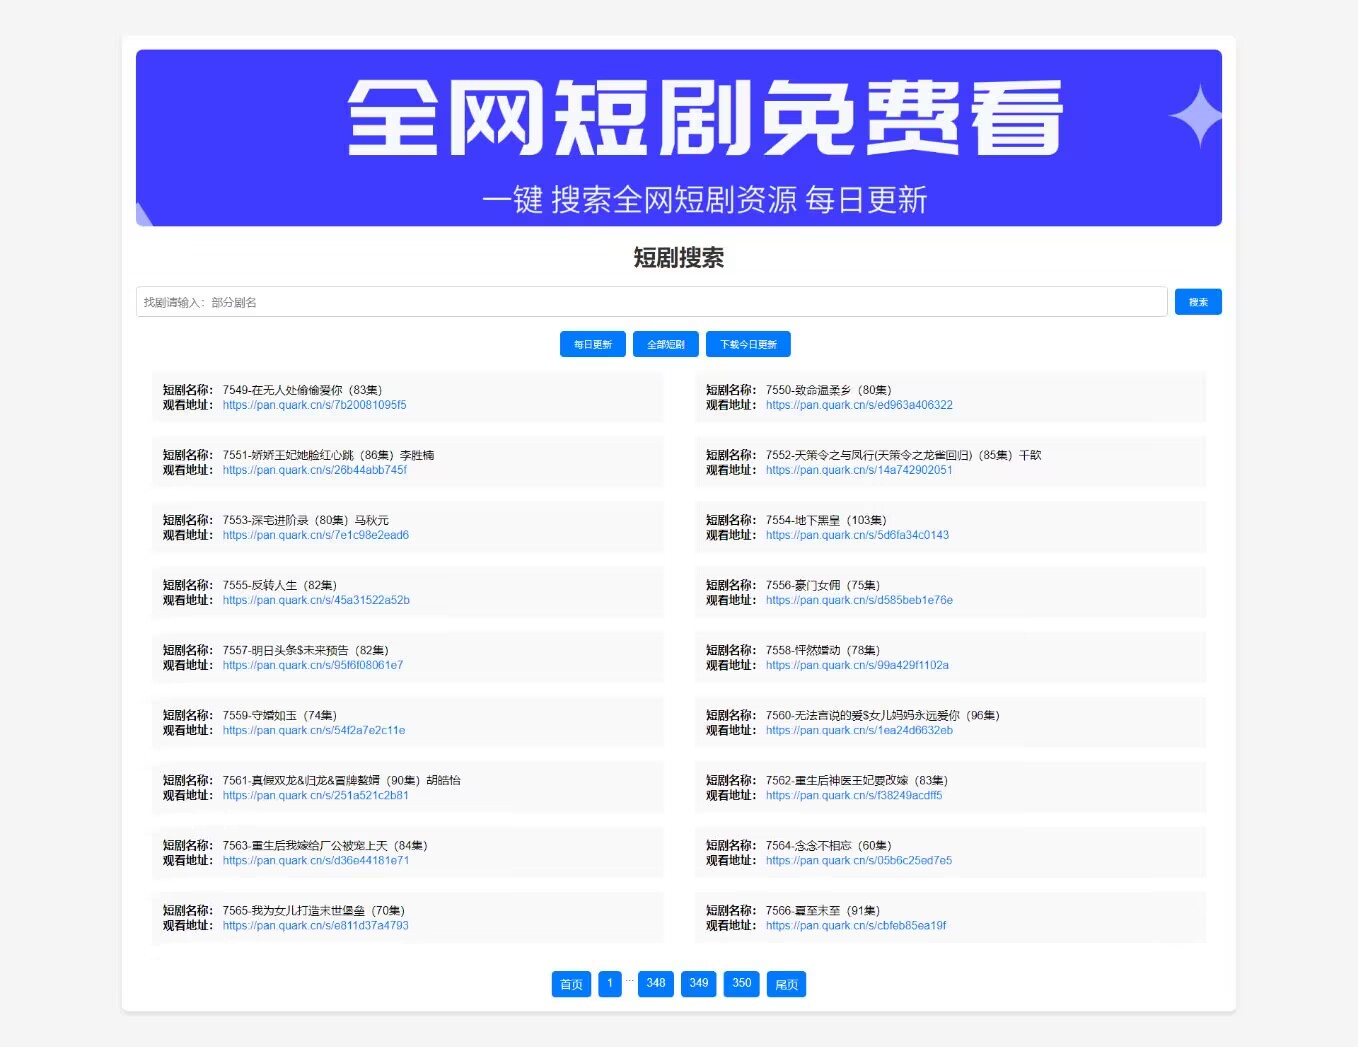Open the quark link for 7557-明日头条$未来预告
The width and height of the screenshot is (1358, 1047).
[313, 665]
